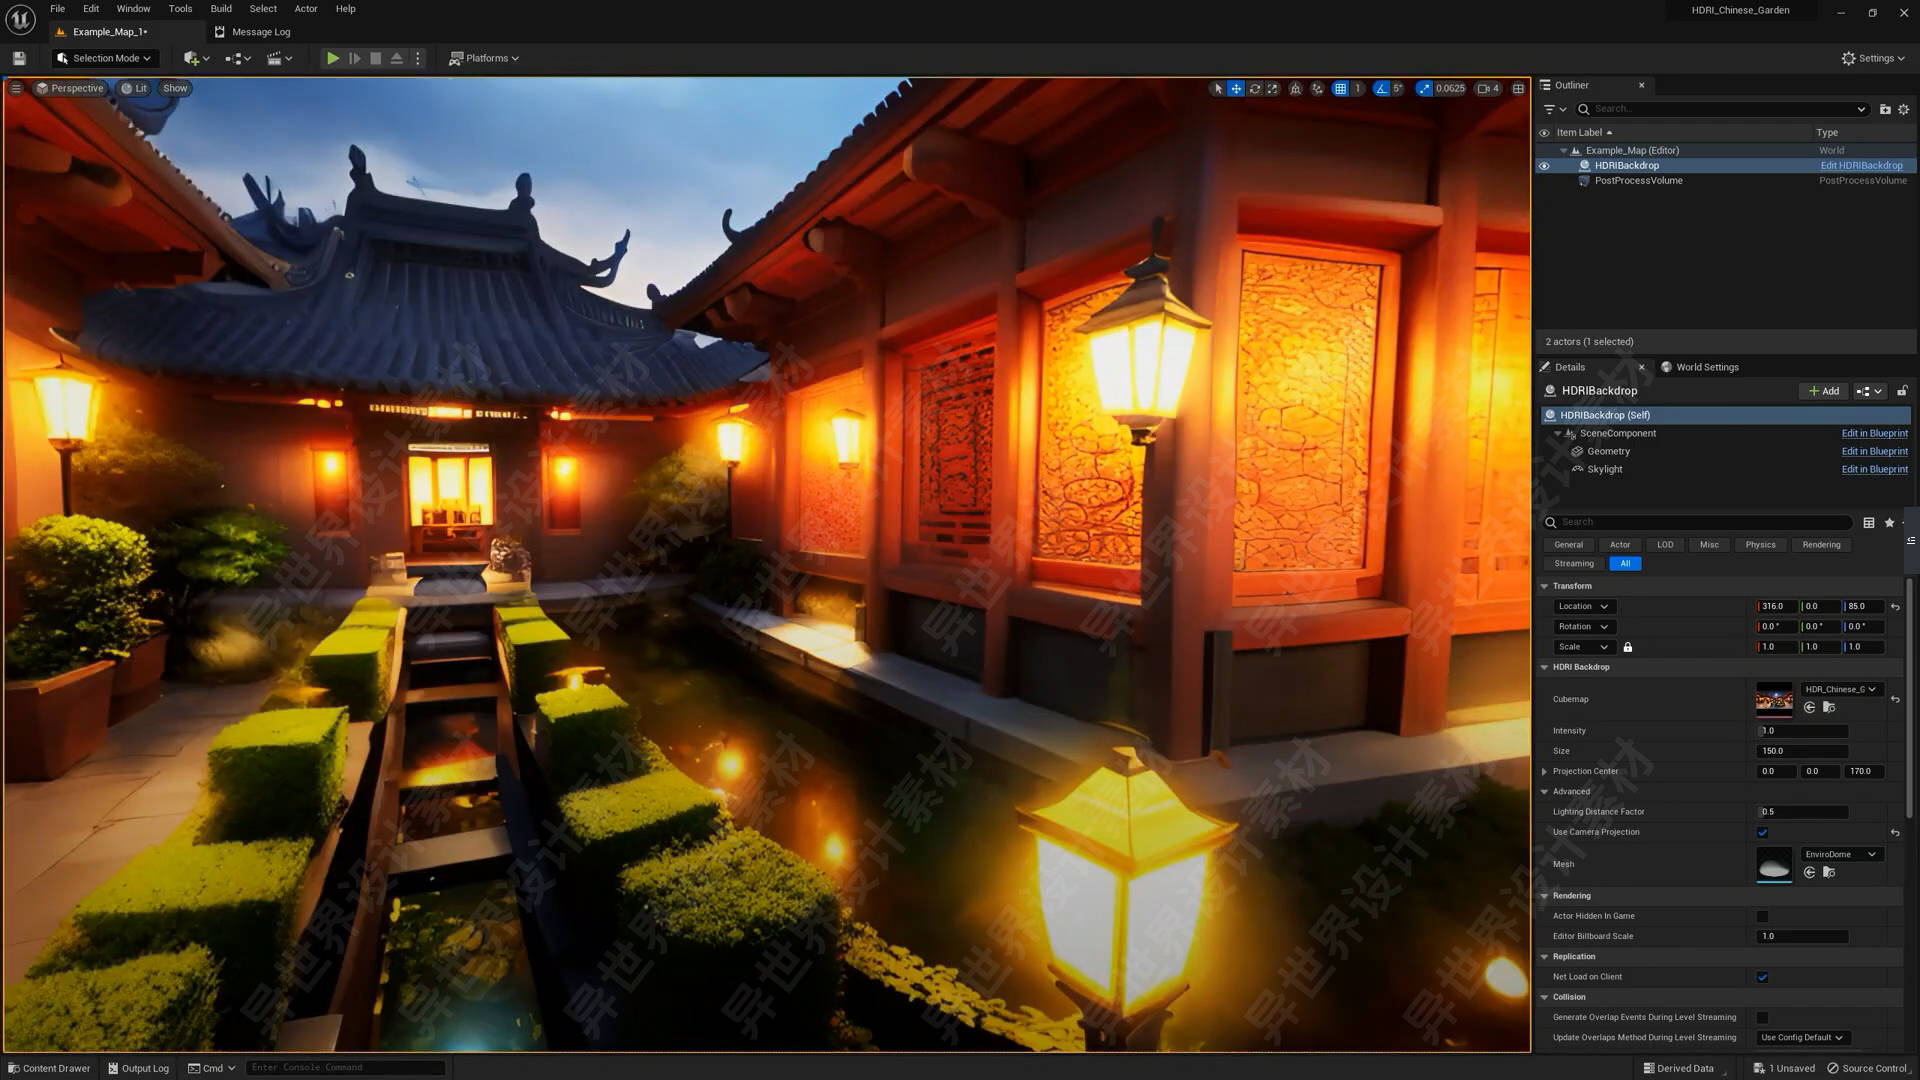Select the rotate transform tool in viewport
This screenshot has height=1080, width=1920.
(x=1254, y=88)
